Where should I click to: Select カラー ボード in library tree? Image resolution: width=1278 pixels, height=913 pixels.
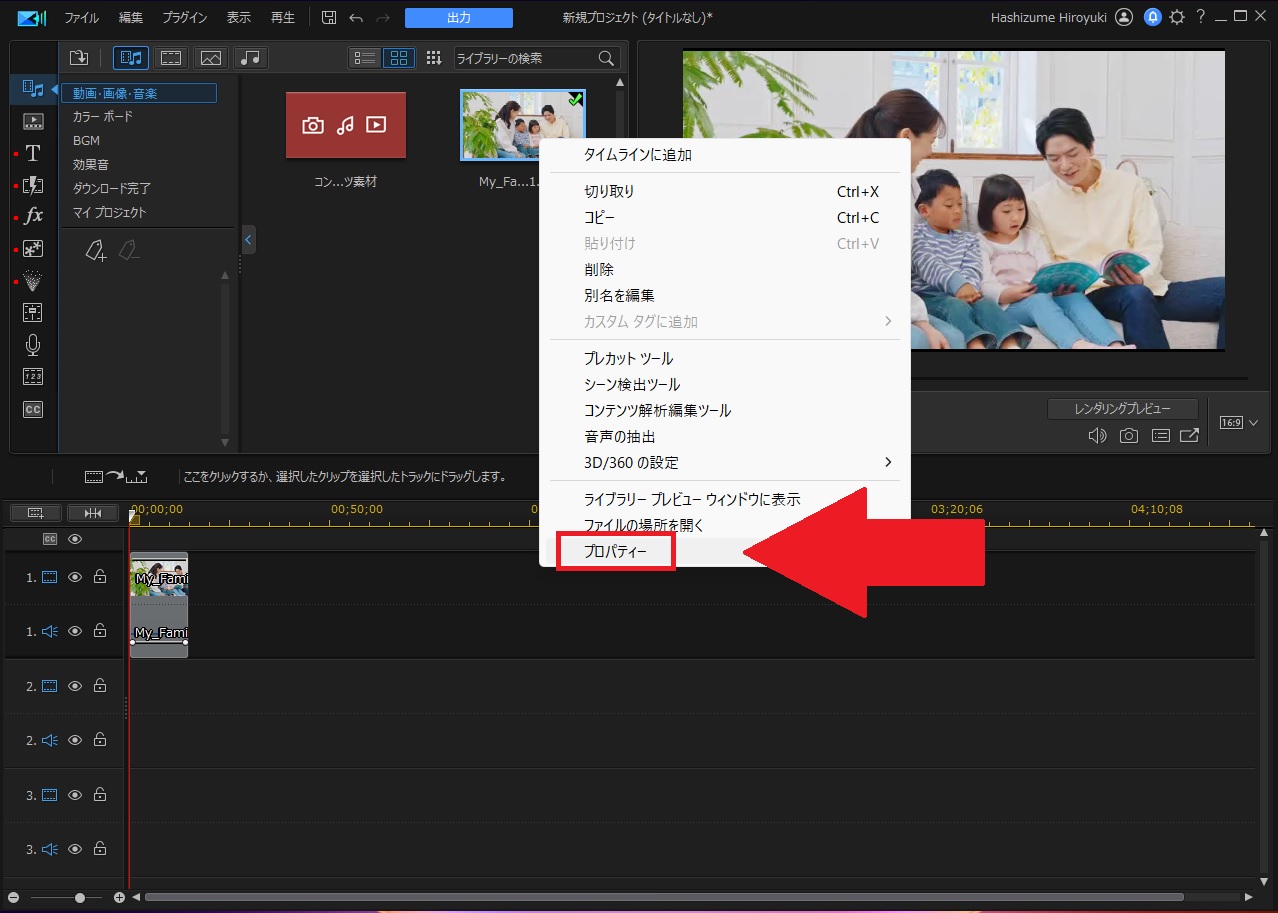tap(103, 117)
